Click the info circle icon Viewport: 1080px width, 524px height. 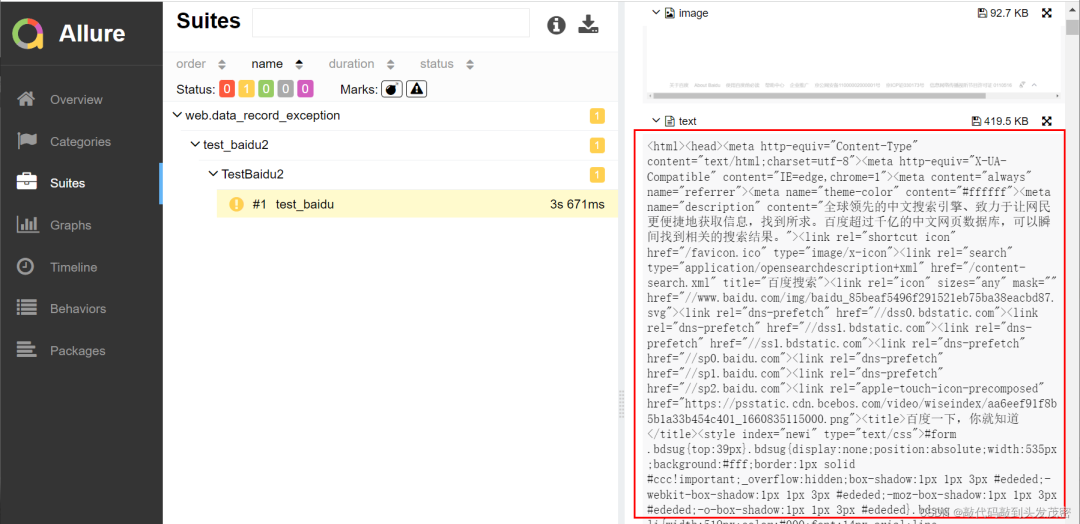[x=556, y=25]
